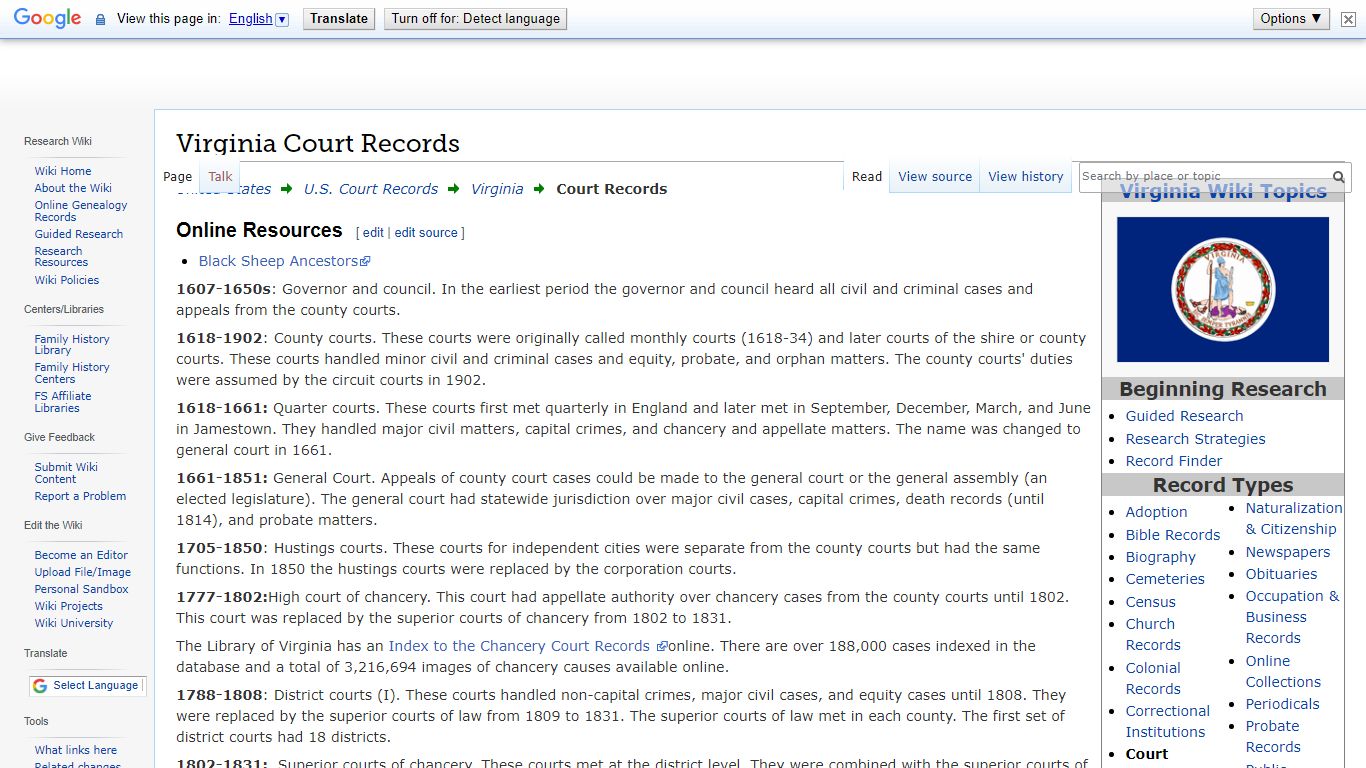Open Submit Wiki Content link
The image size is (1366, 768).
coord(66,473)
